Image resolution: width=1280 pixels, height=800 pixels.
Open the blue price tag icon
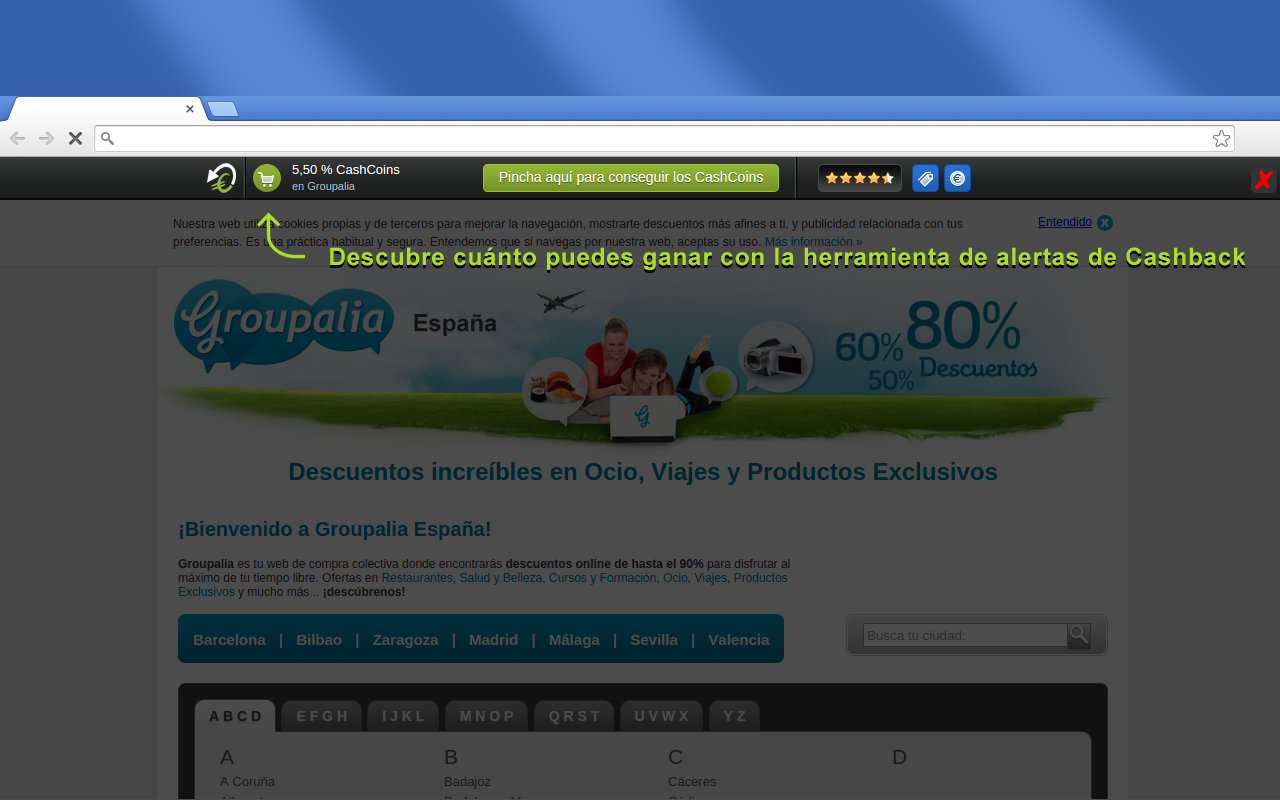tap(926, 178)
